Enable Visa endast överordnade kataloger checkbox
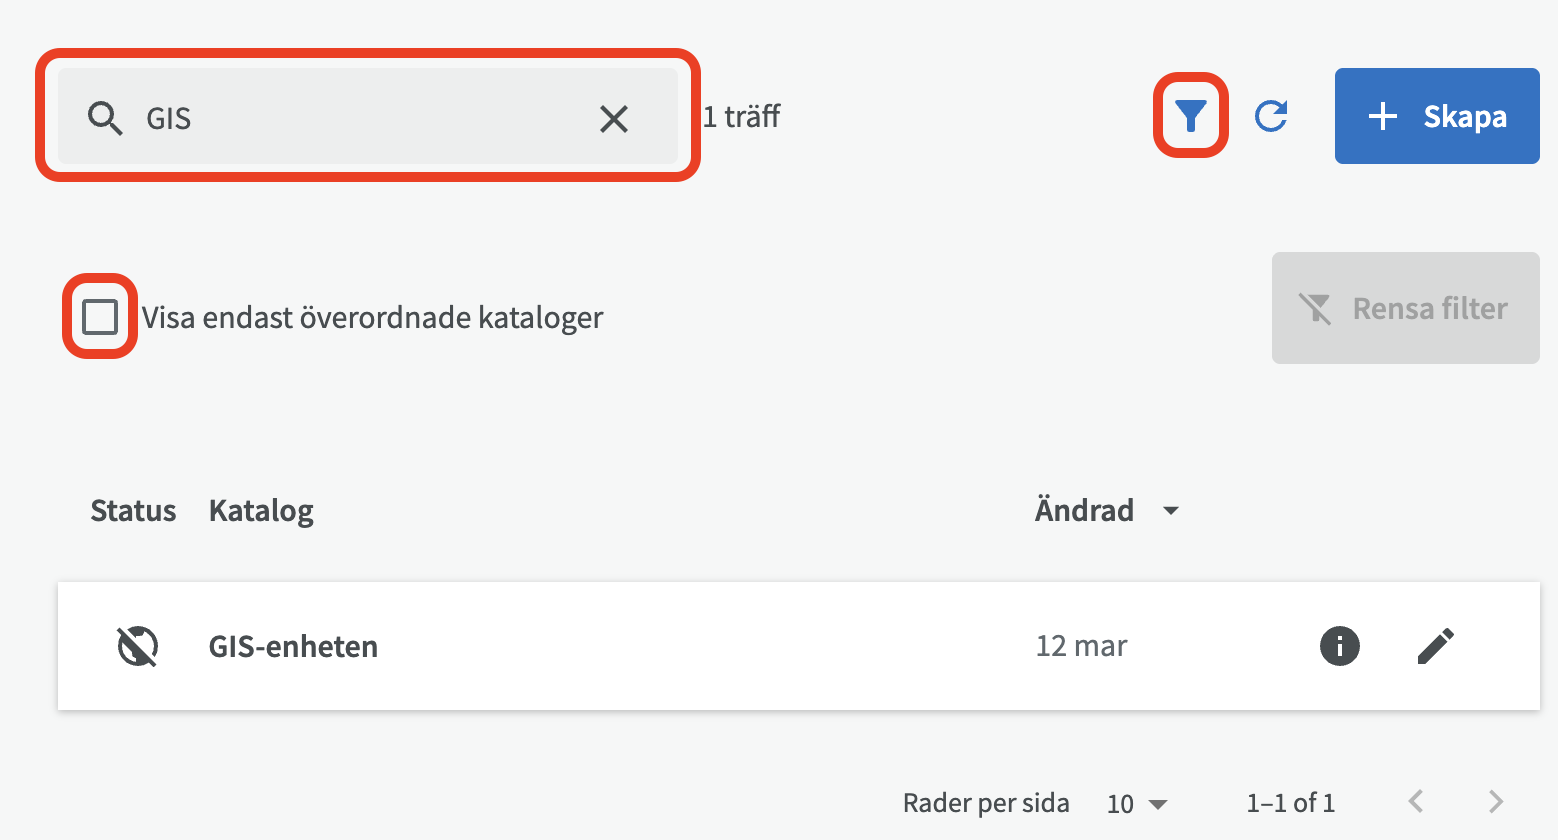This screenshot has height=840, width=1558. pos(100,317)
